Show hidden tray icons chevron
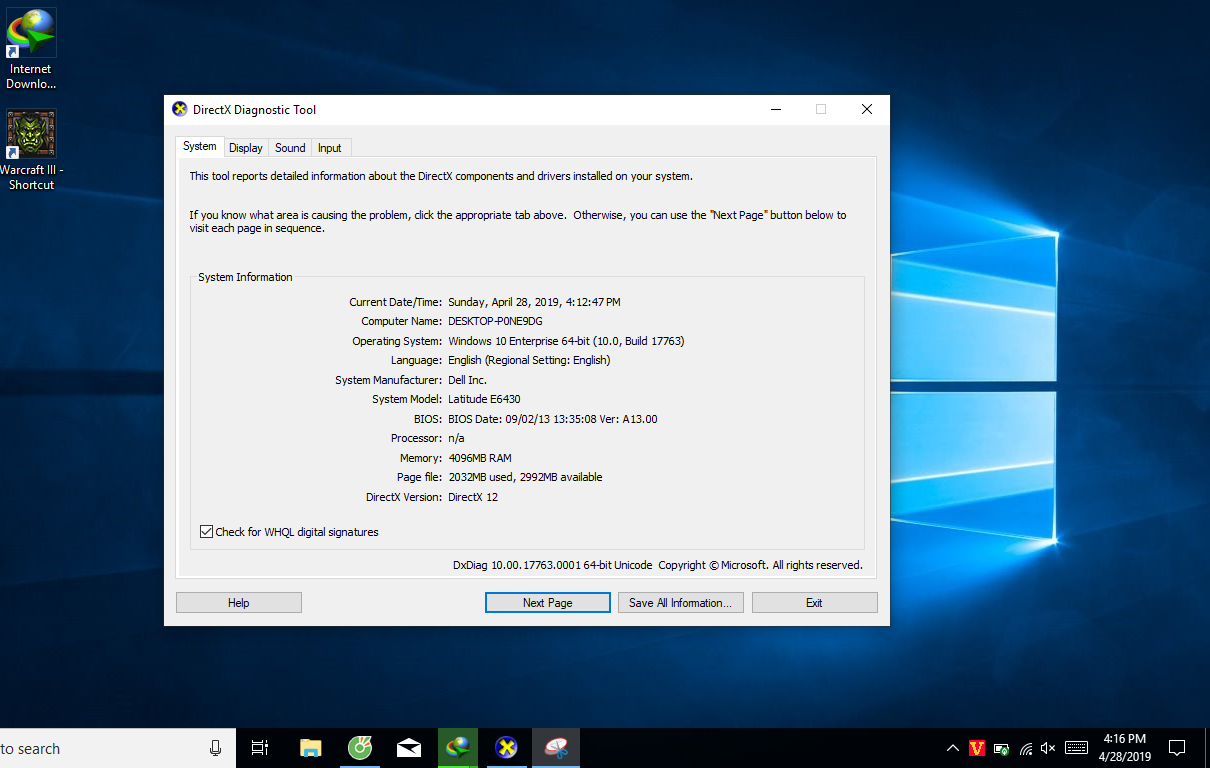Screen dimensions: 1210x768 (x=953, y=748)
